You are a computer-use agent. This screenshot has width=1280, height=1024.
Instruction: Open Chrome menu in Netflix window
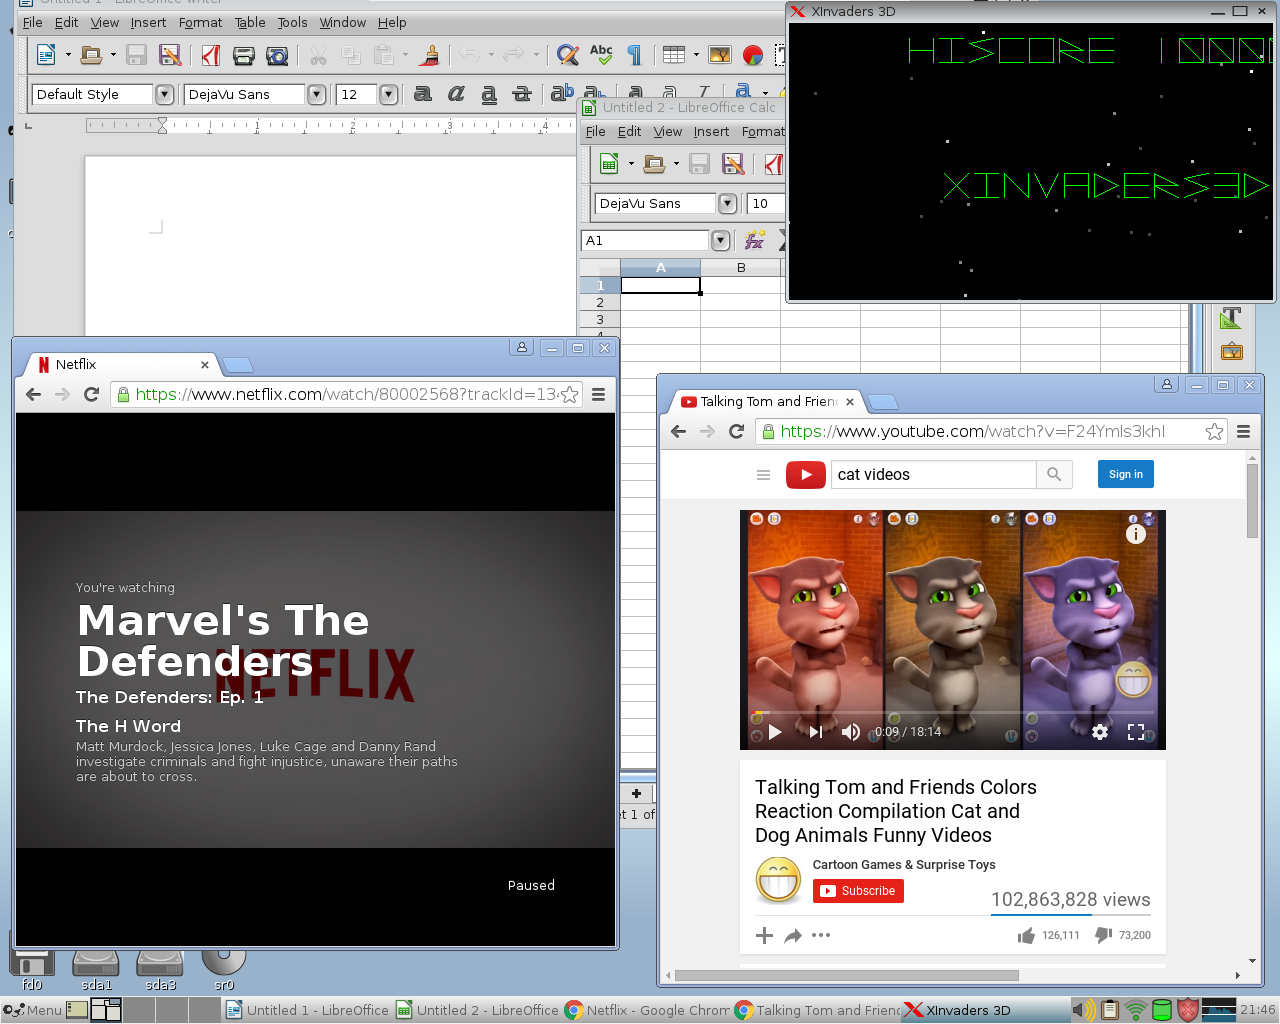tap(598, 394)
